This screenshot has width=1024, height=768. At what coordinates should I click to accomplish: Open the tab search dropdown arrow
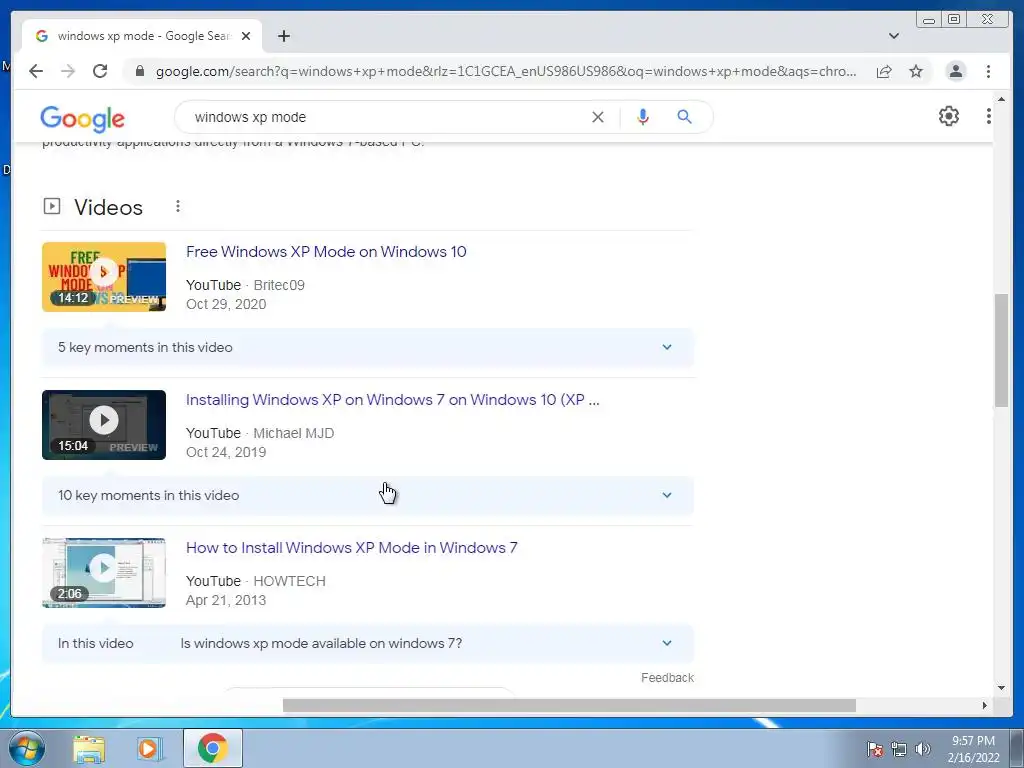click(893, 36)
